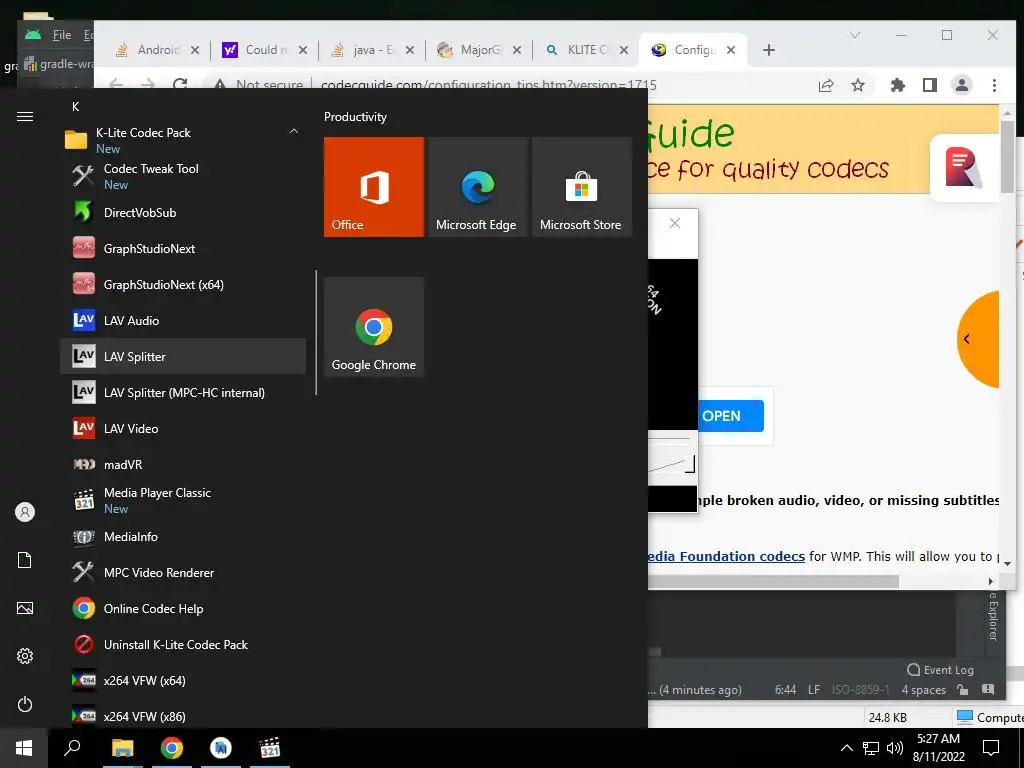Open MediaInfo app
The height and width of the screenshot is (768, 1024).
pyautogui.click(x=183, y=536)
